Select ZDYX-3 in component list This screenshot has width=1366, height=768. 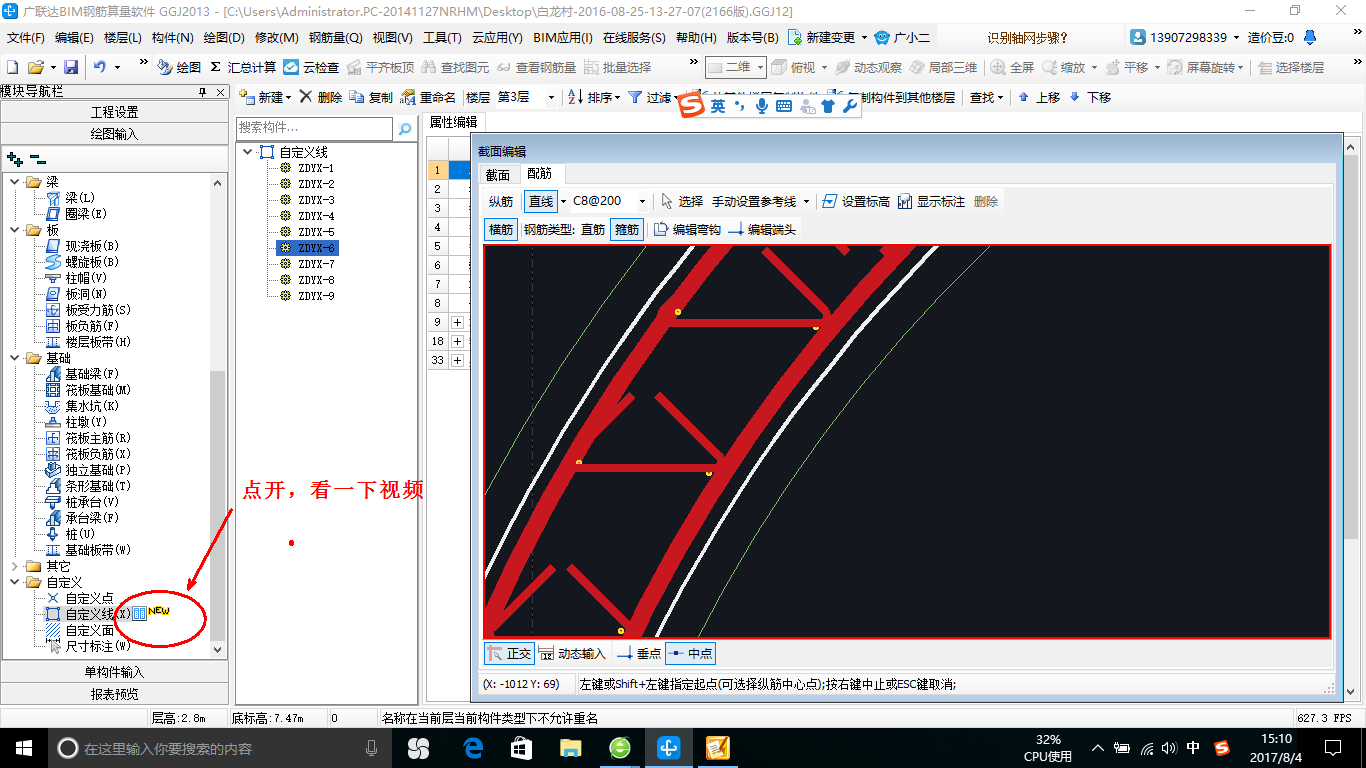pos(316,200)
